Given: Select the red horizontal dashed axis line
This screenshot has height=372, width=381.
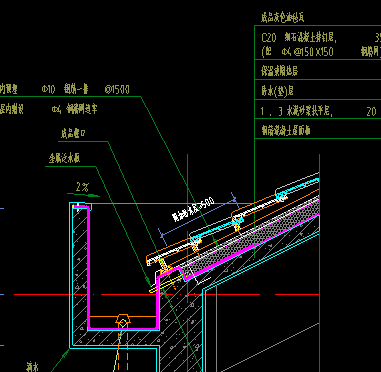Looking at the screenshot, I should (167, 295).
